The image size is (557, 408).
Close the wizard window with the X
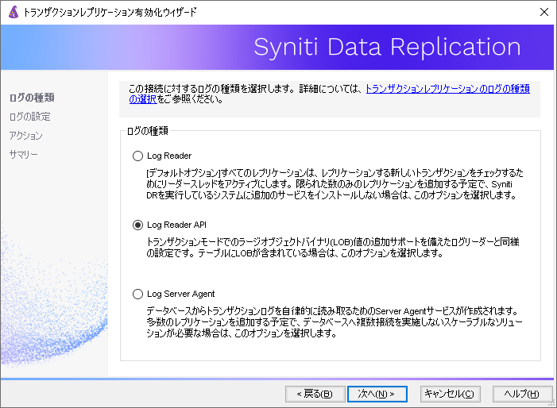pos(544,12)
